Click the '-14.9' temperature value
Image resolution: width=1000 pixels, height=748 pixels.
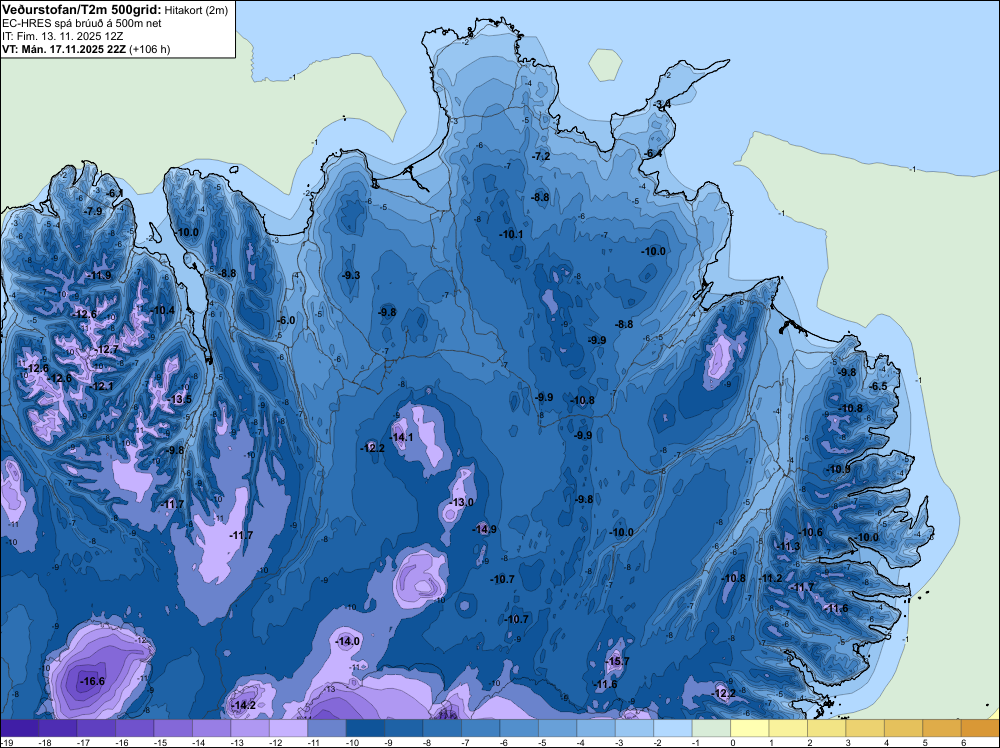pos(484,529)
